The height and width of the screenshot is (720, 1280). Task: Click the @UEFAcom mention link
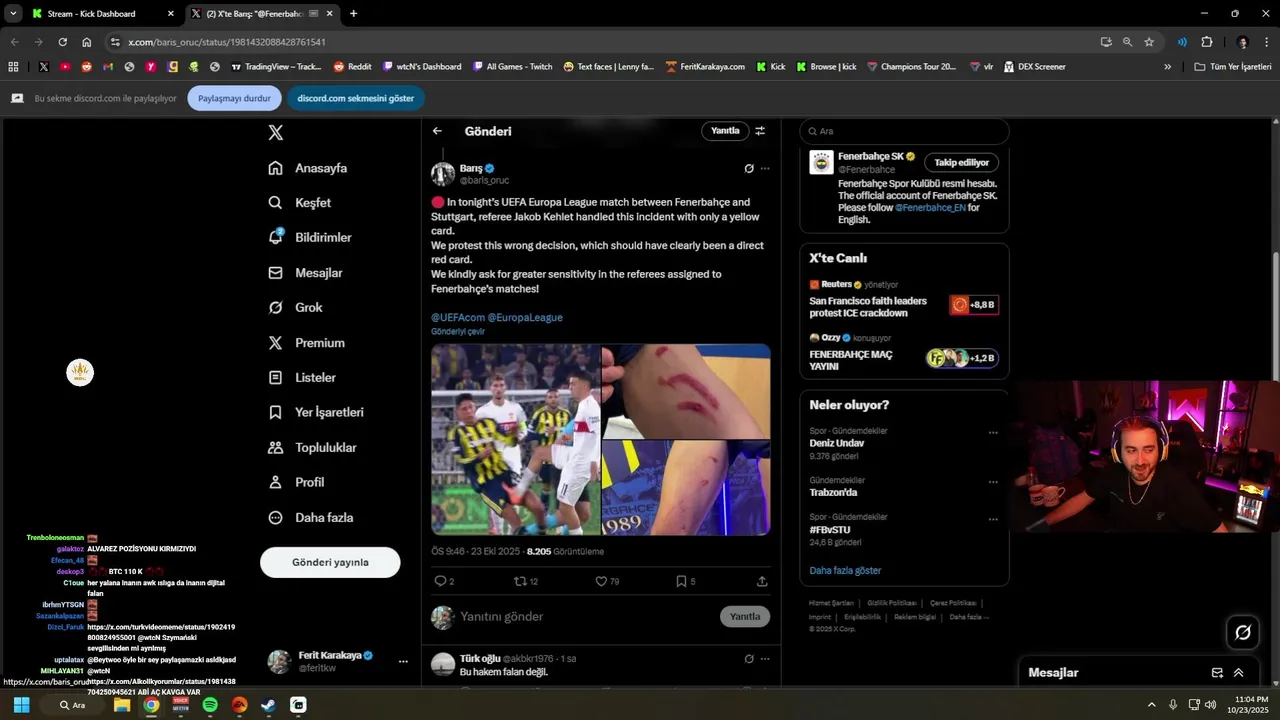(x=458, y=317)
